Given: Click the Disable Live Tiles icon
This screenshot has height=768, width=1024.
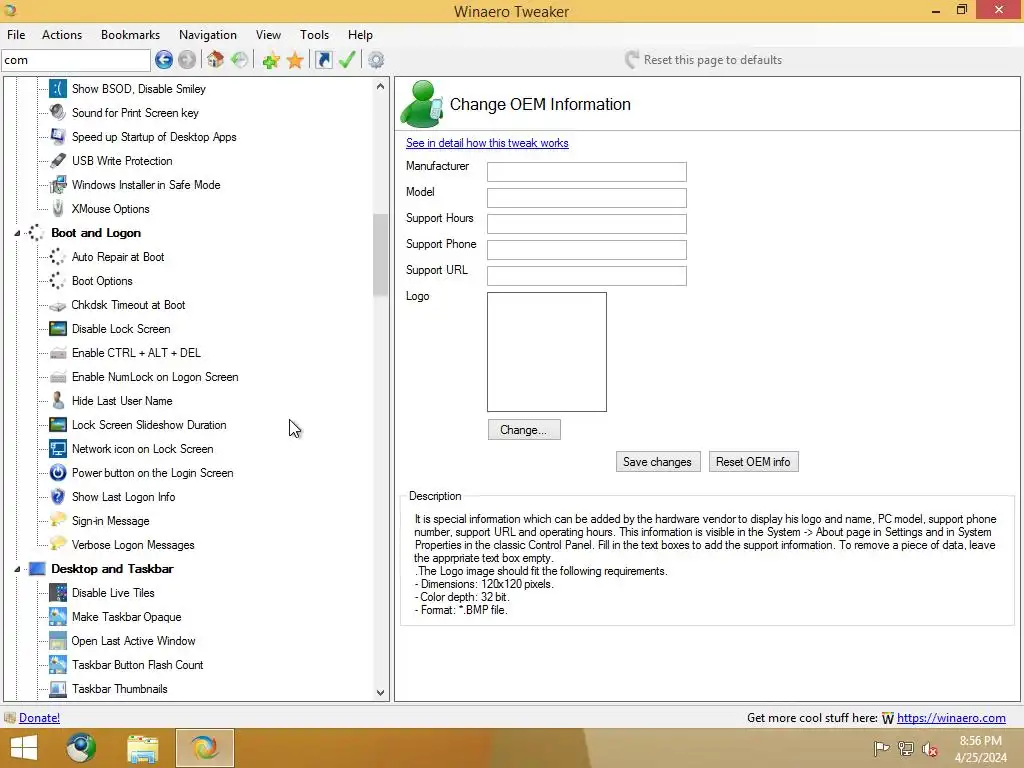Looking at the screenshot, I should (x=58, y=593).
